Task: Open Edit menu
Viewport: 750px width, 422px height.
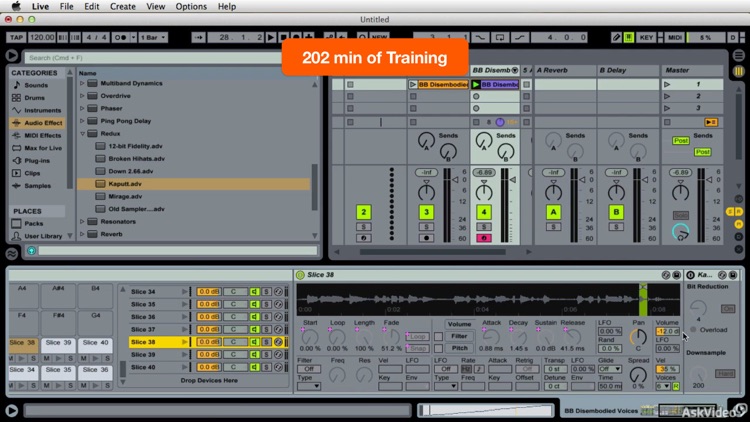Action: pos(91,6)
